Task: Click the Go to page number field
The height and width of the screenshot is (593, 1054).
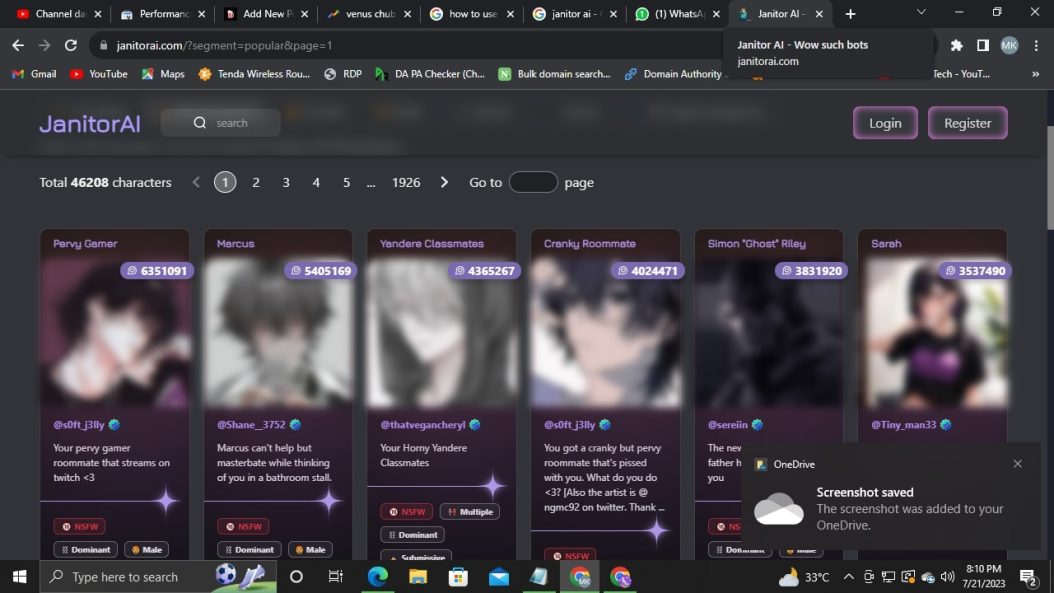Action: click(533, 182)
